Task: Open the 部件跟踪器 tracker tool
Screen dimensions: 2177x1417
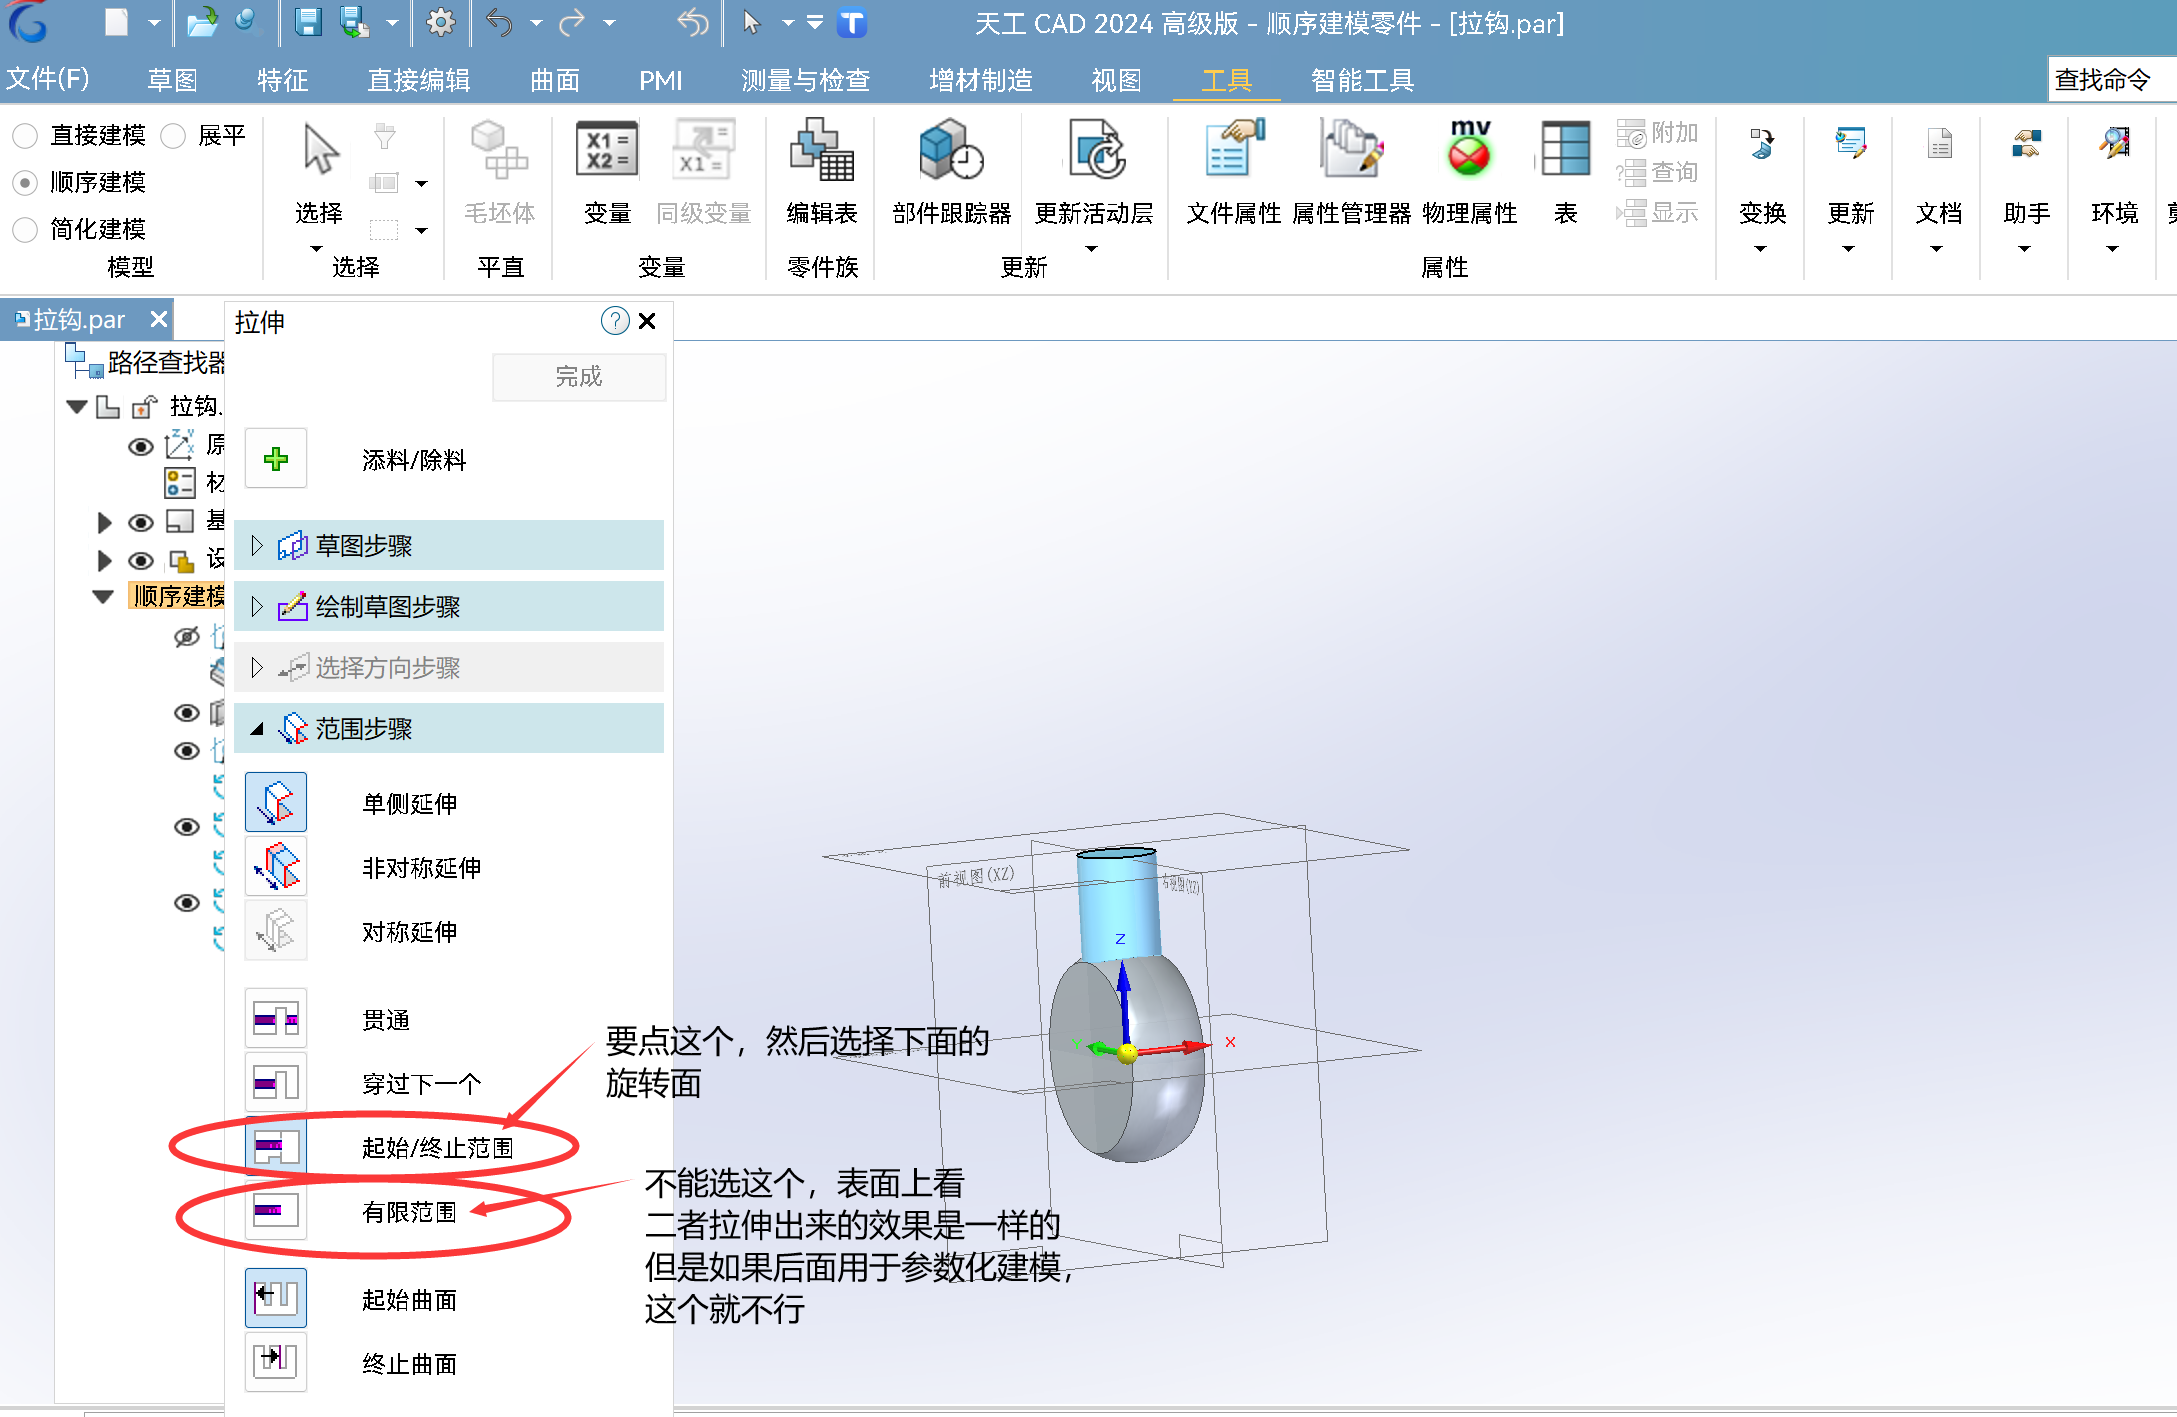Action: pyautogui.click(x=951, y=150)
